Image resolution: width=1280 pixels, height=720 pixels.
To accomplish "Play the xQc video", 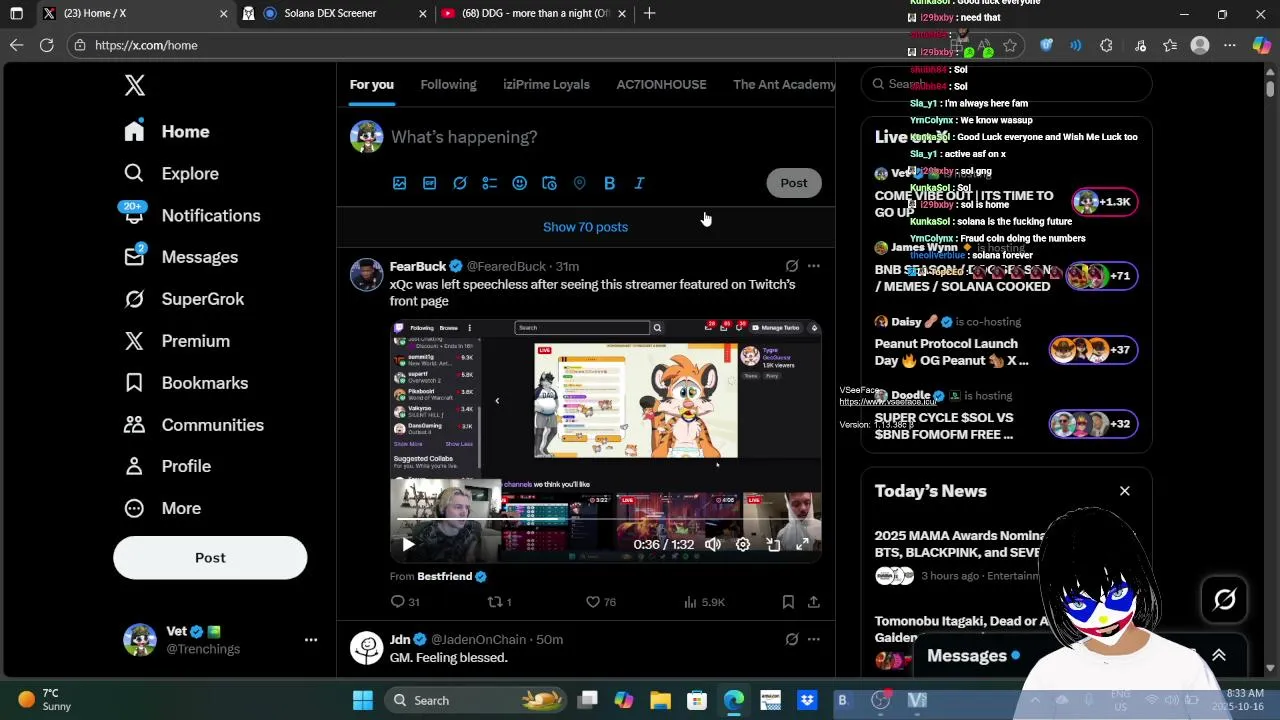I will [408, 544].
